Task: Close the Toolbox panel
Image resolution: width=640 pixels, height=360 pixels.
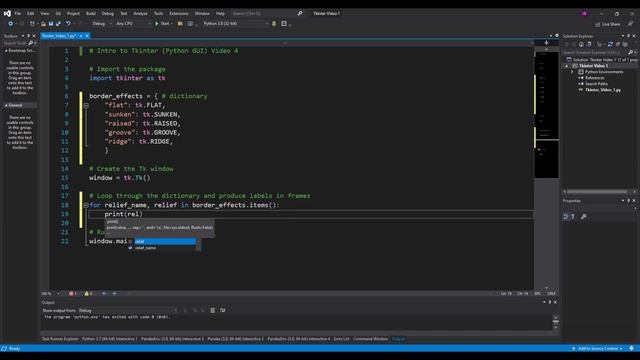Action: (34, 36)
